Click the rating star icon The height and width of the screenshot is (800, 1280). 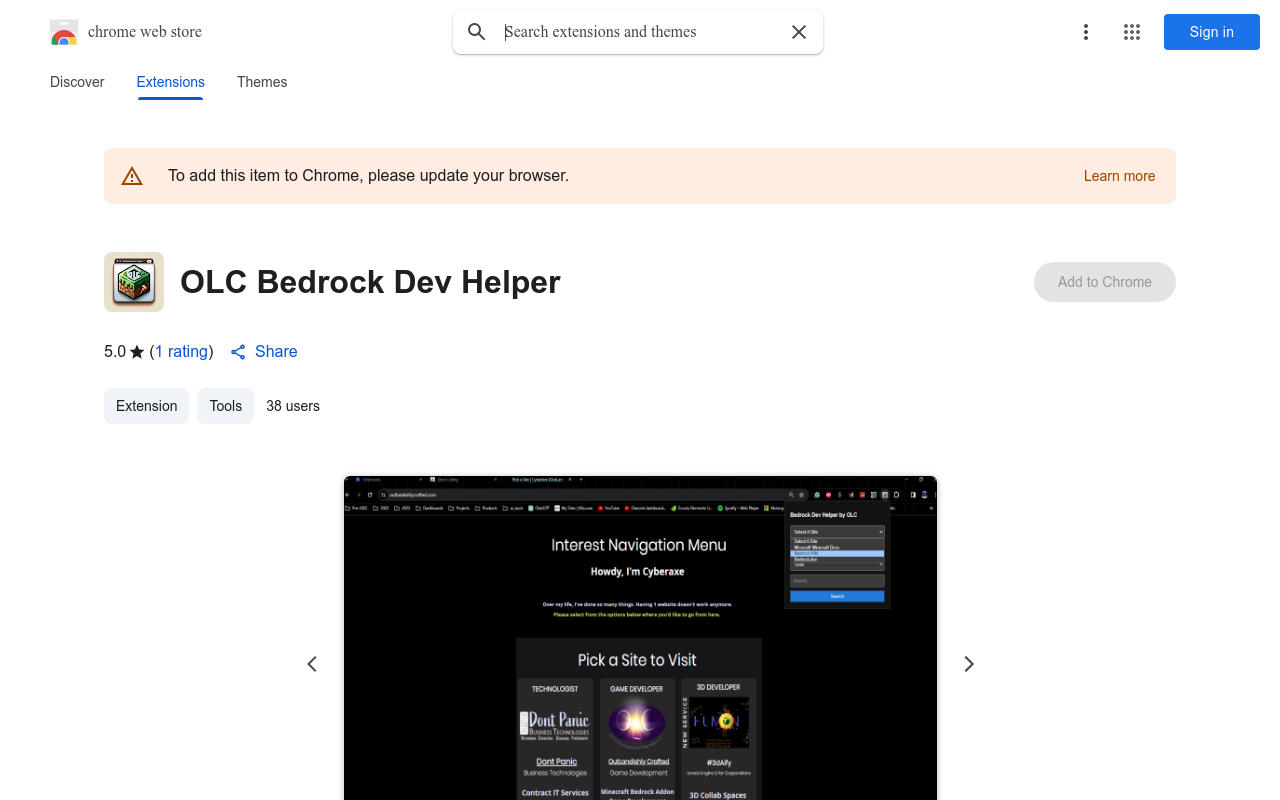point(137,352)
